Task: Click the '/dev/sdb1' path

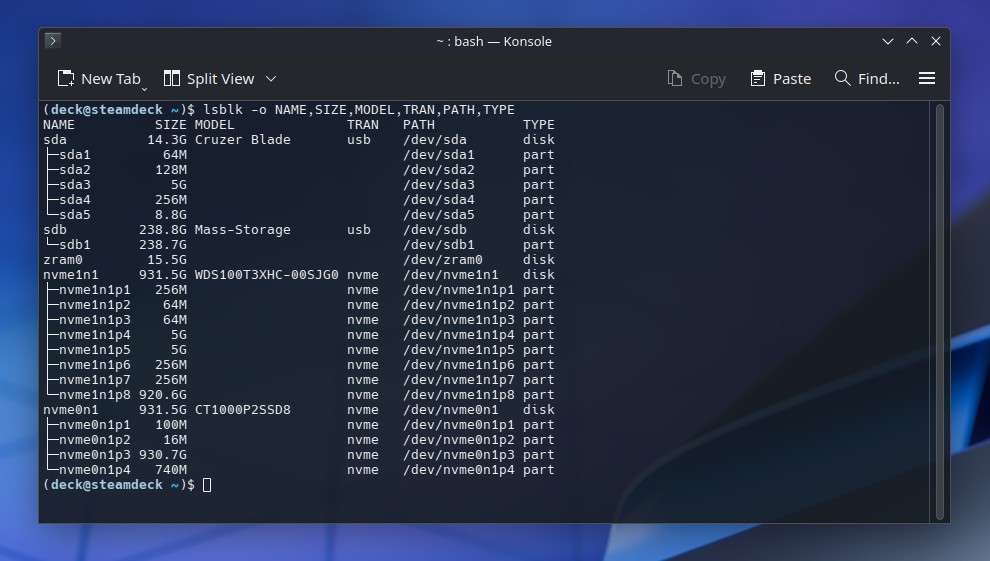Action: [439, 245]
